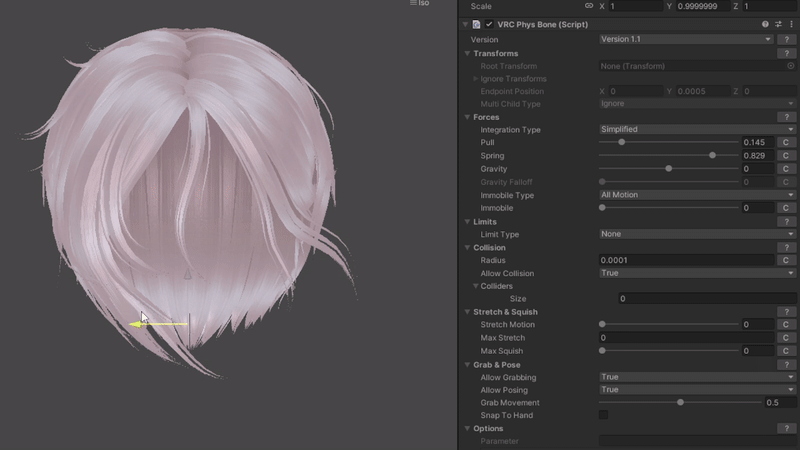Click the help button for Forces section
800x450 pixels.
[x=788, y=117]
